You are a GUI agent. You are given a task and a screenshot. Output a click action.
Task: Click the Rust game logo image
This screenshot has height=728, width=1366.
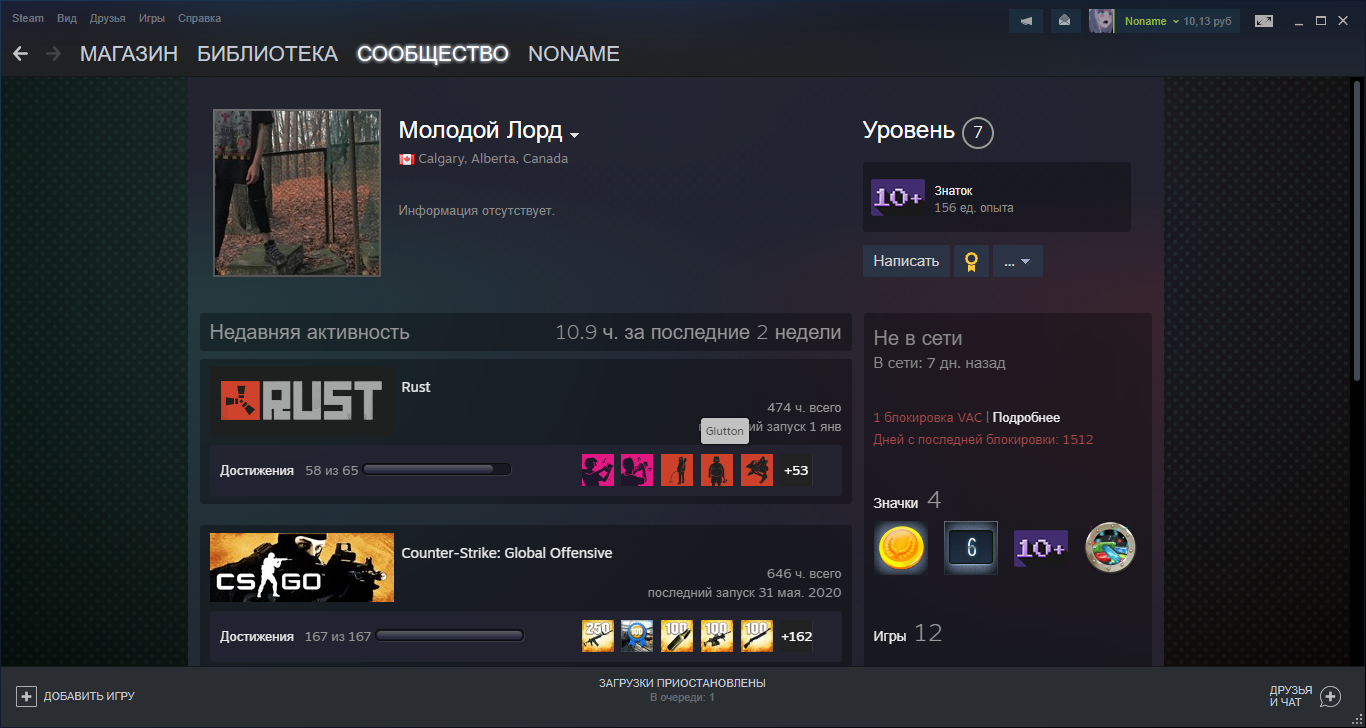tap(301, 402)
